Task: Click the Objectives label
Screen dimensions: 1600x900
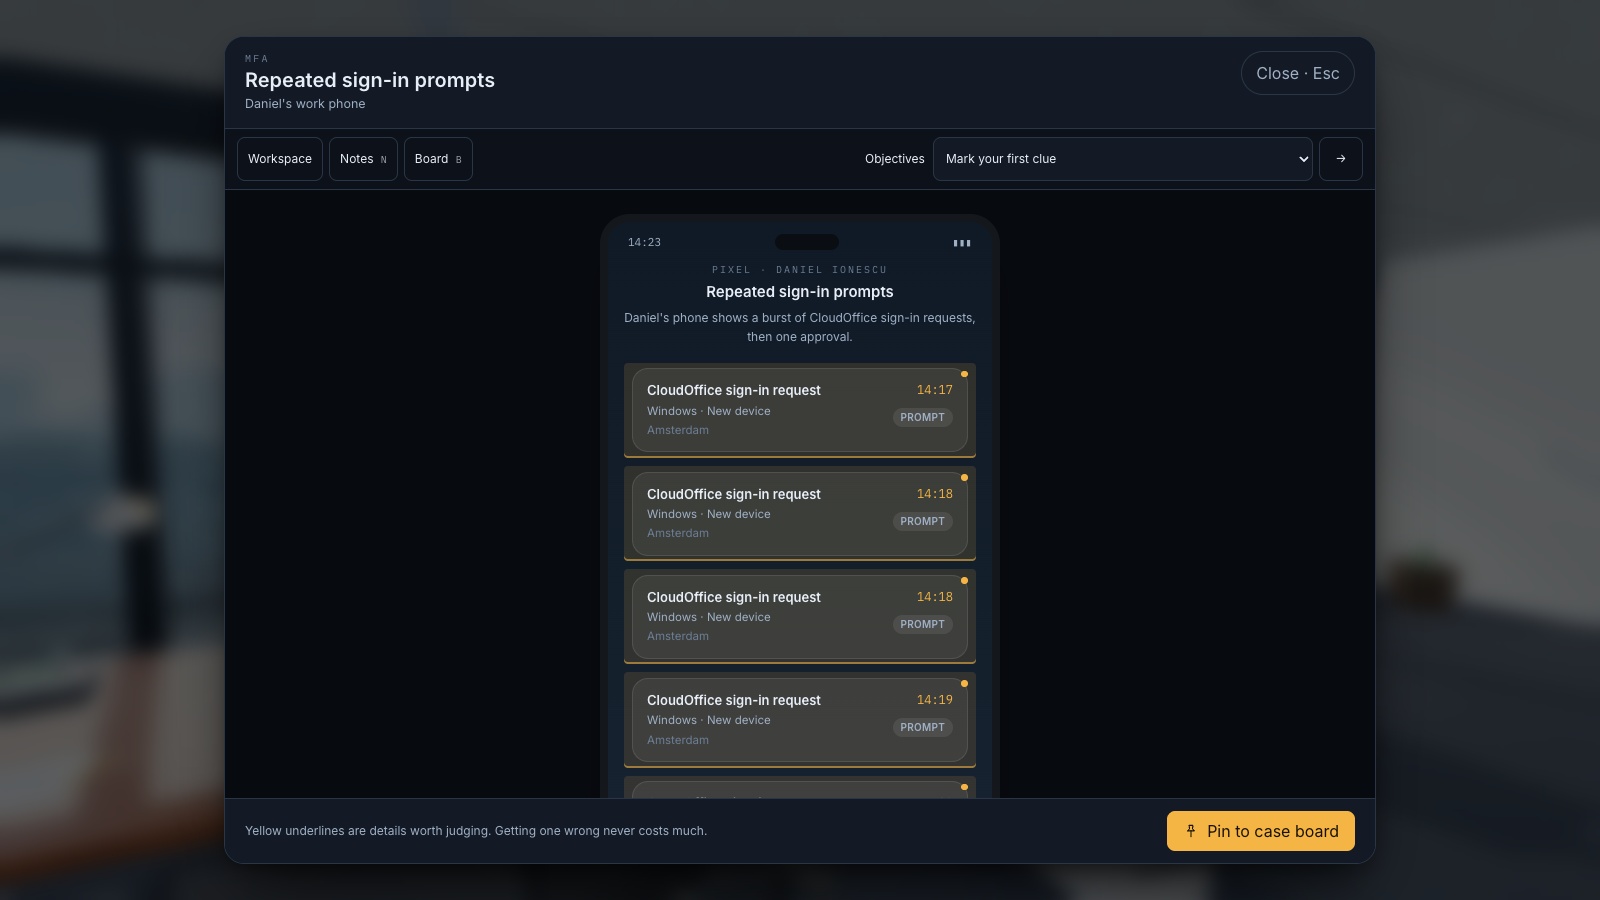Action: [895, 159]
